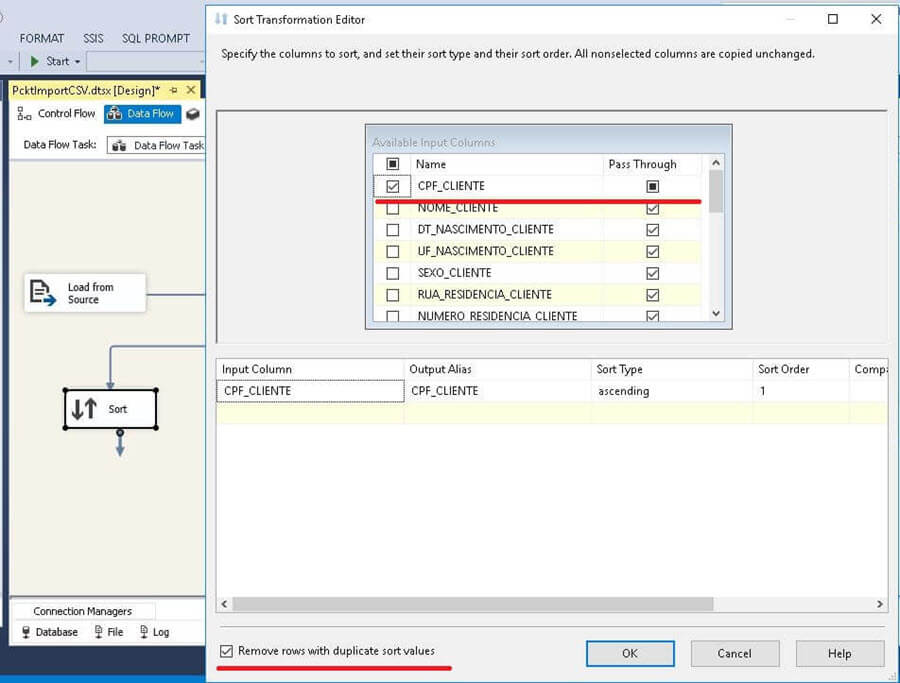This screenshot has width=900, height=683.
Task: Select the empty new row in sort grid
Action: pos(552,413)
